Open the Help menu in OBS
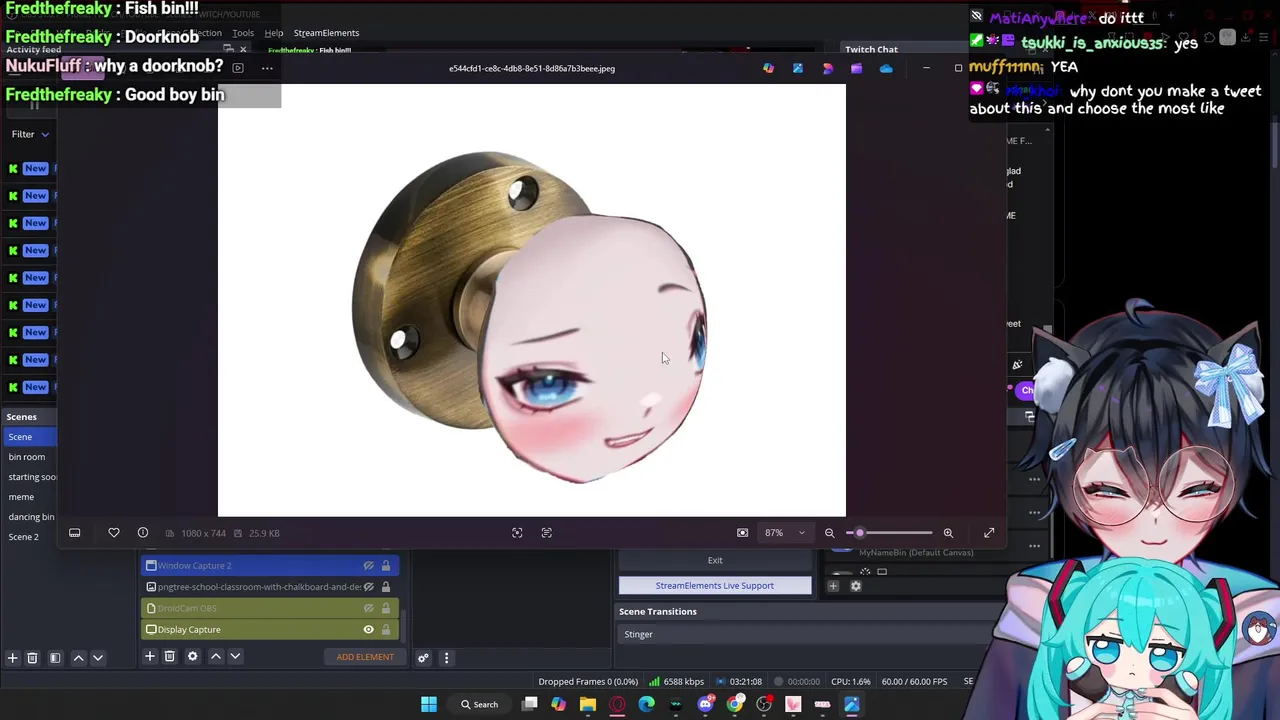The image size is (1280, 720). click(273, 33)
